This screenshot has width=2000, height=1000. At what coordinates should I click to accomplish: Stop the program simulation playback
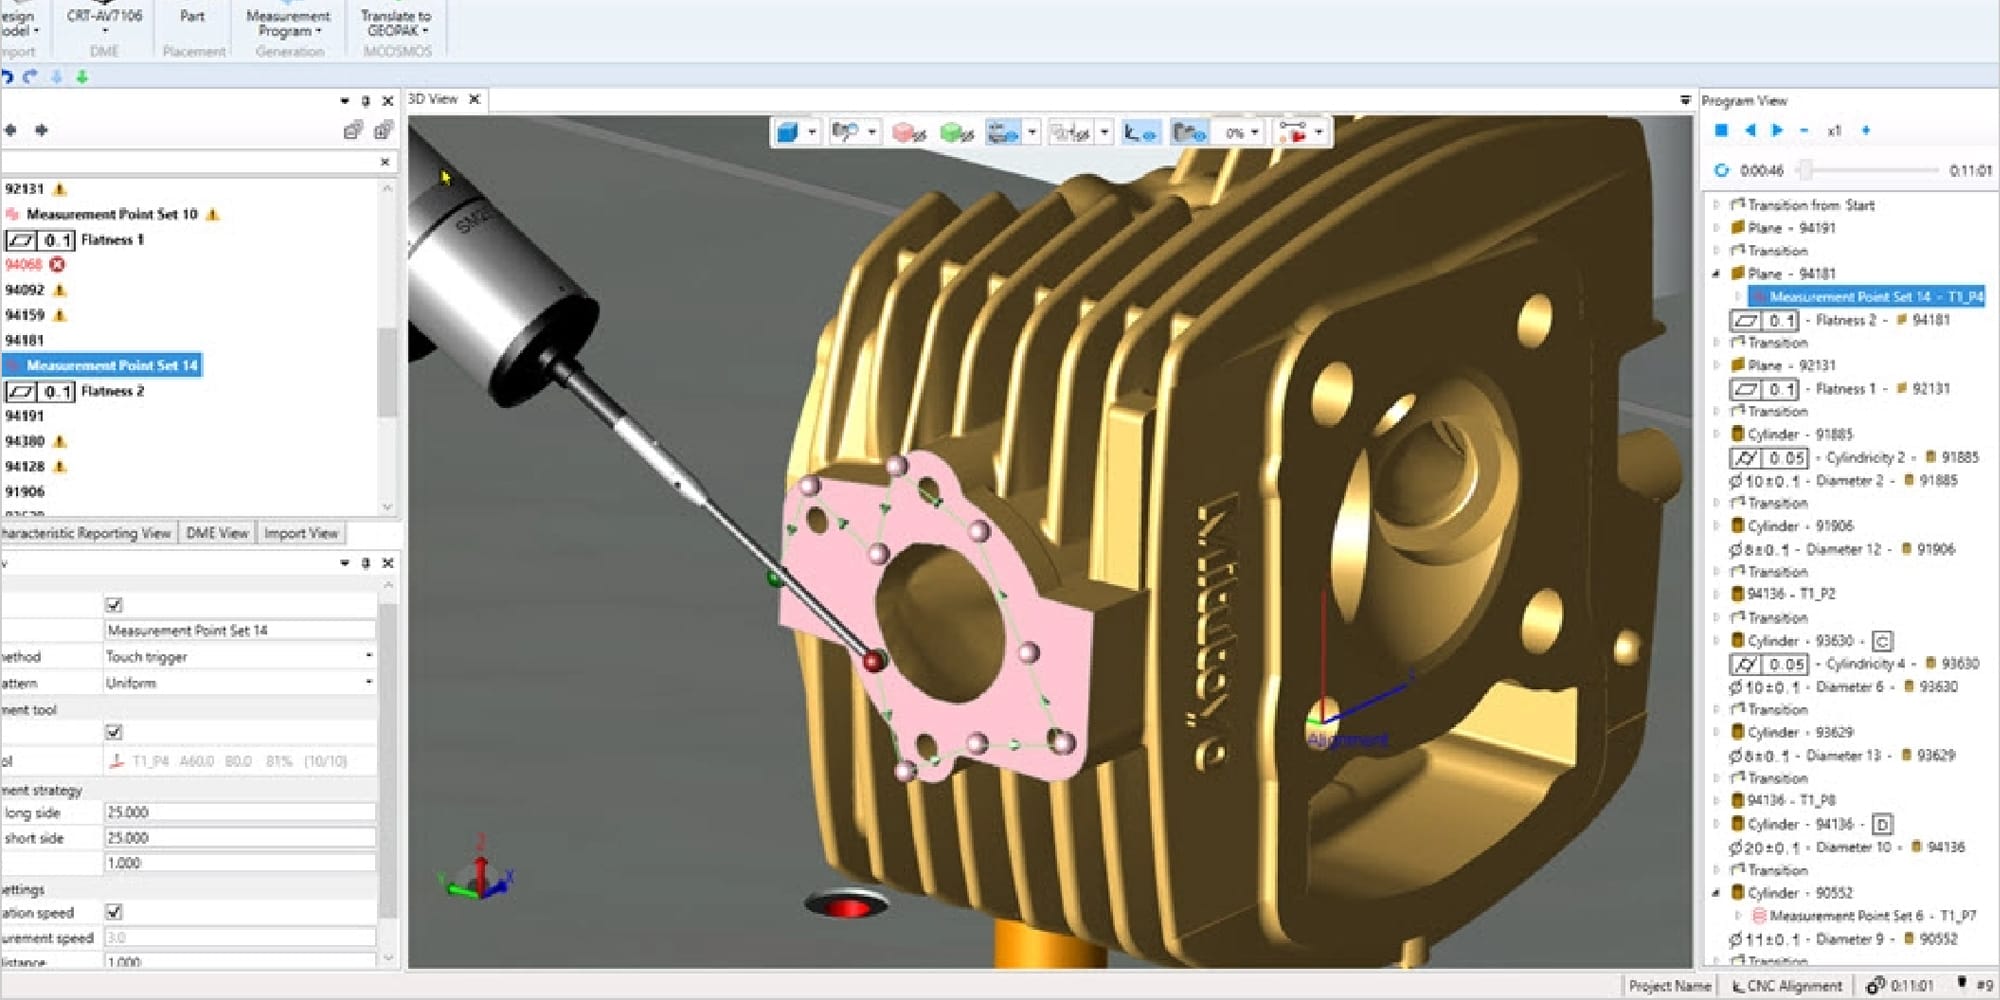(x=1721, y=130)
